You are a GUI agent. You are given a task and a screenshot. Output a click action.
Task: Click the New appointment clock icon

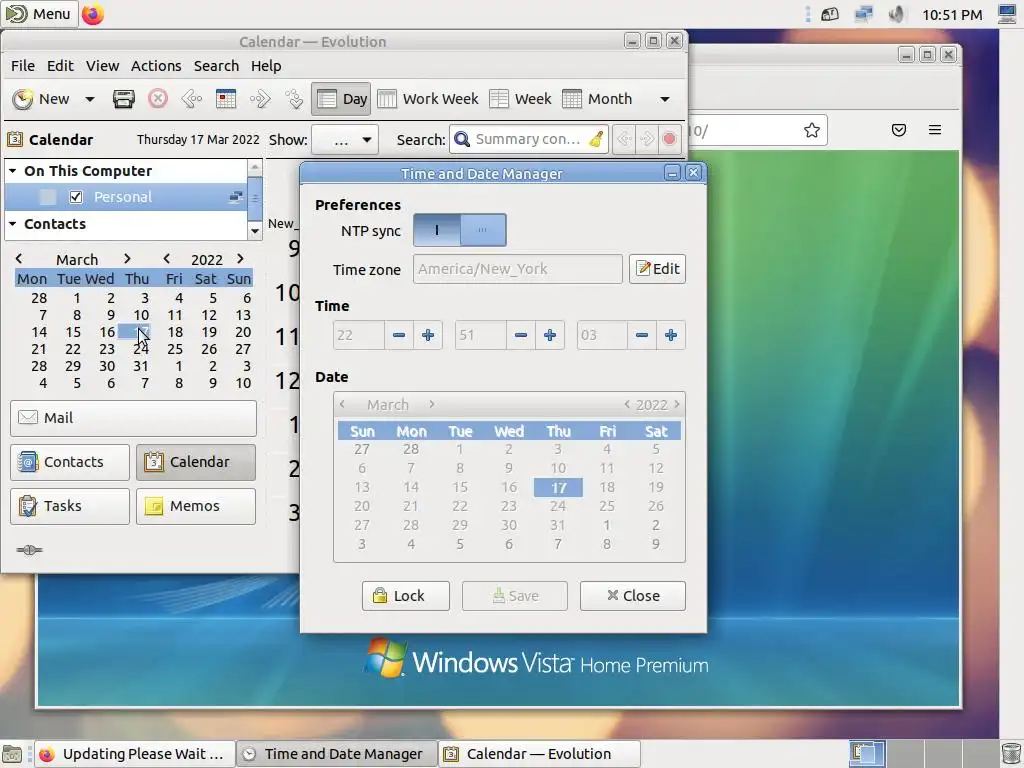(x=23, y=99)
